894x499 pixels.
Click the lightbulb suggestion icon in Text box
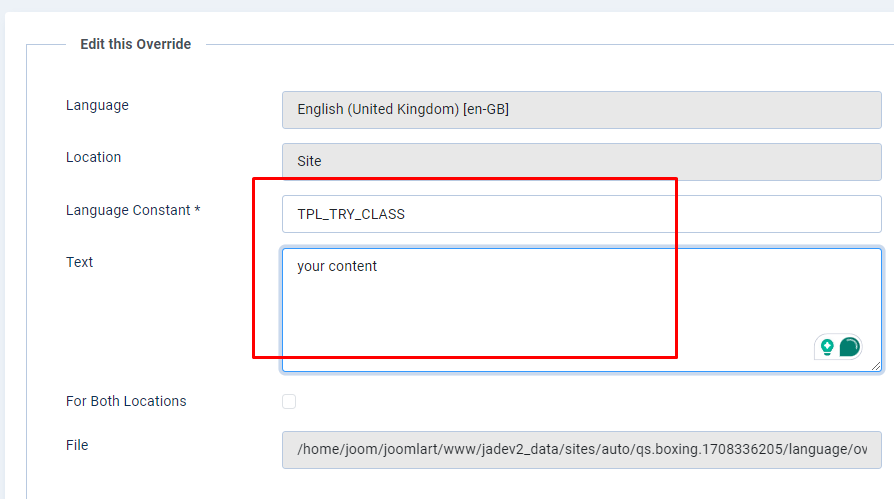pyautogui.click(x=827, y=347)
